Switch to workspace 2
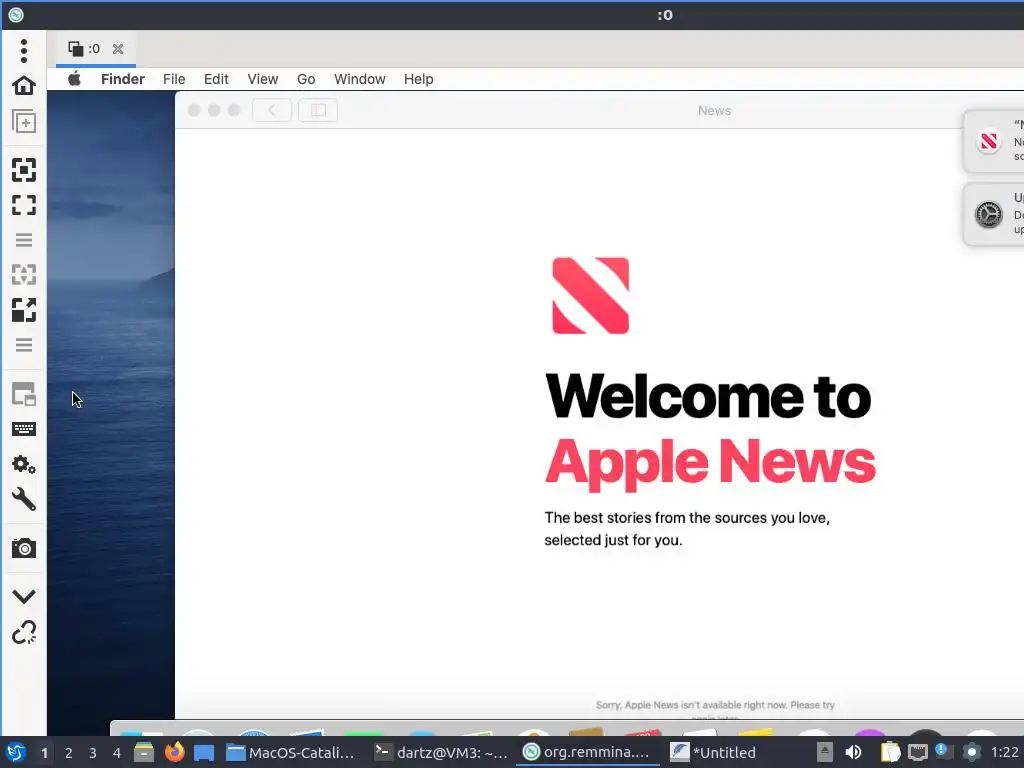1024x768 pixels. click(x=69, y=753)
